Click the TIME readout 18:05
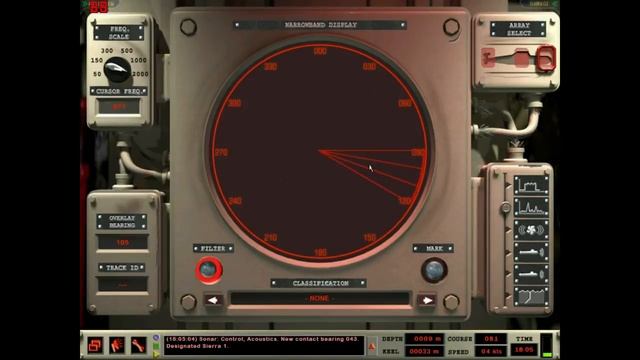Image resolution: width=640 pixels, height=360 pixels. [524, 350]
